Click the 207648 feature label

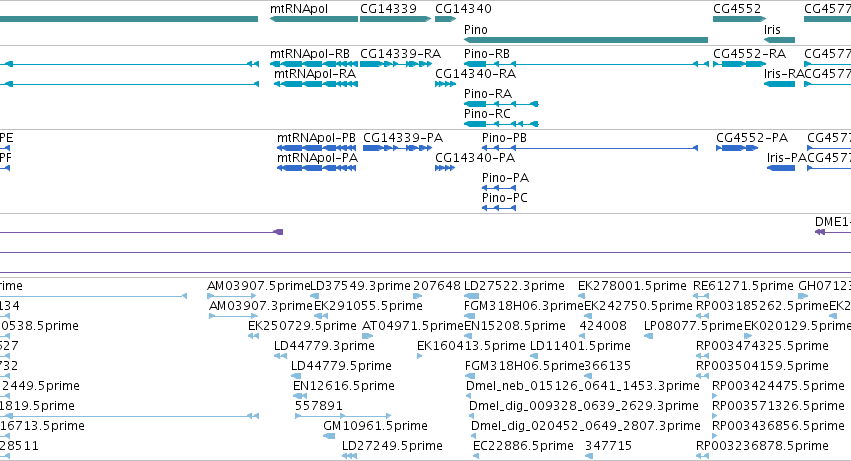point(437,286)
